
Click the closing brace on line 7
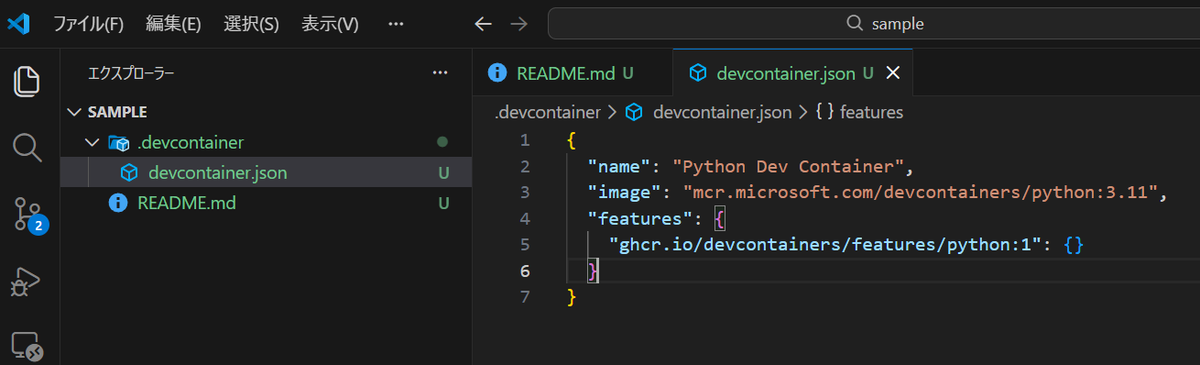pyautogui.click(x=572, y=297)
